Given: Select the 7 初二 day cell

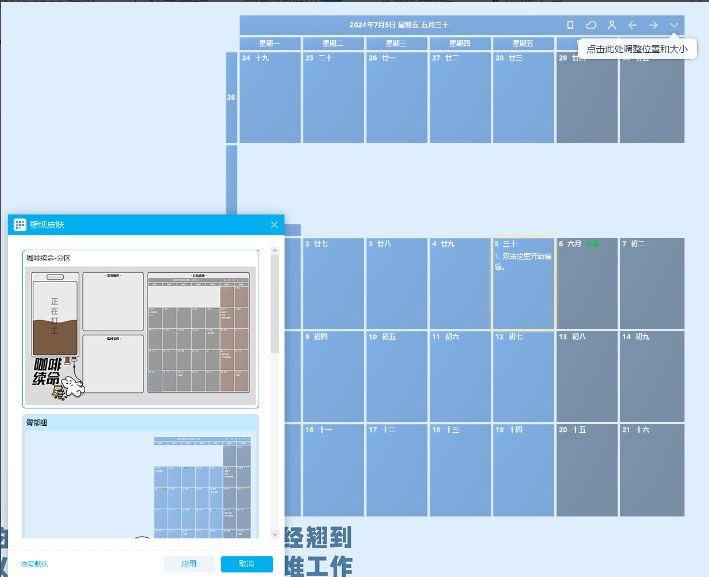Looking at the screenshot, I should coord(652,284).
